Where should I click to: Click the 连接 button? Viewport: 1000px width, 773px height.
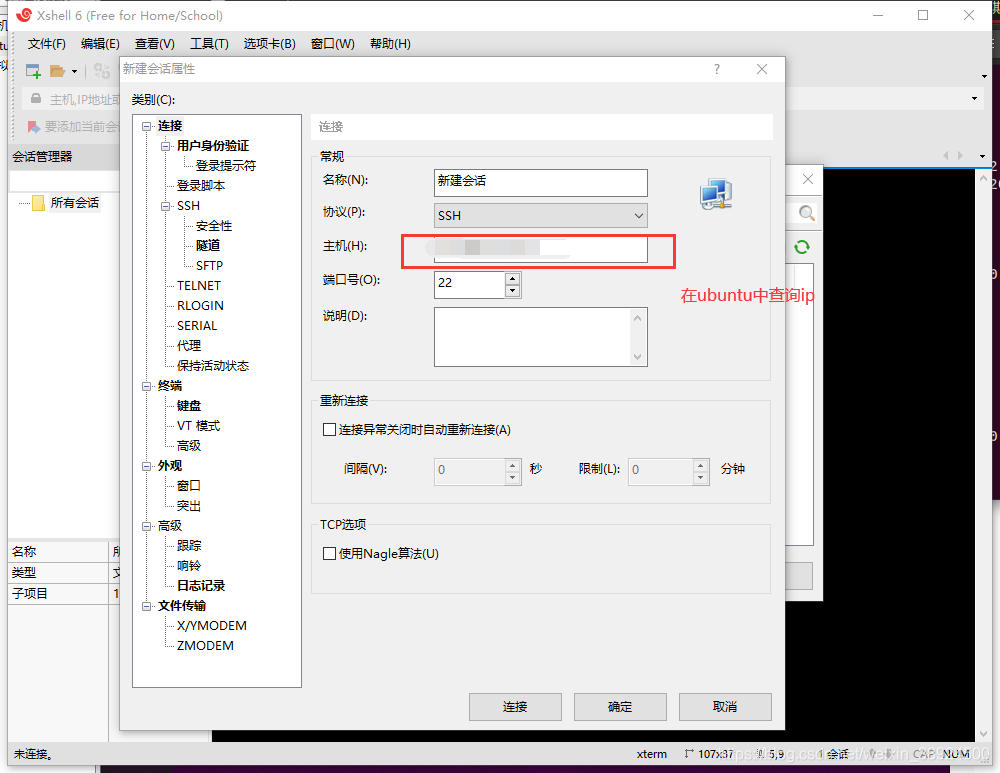coord(515,707)
